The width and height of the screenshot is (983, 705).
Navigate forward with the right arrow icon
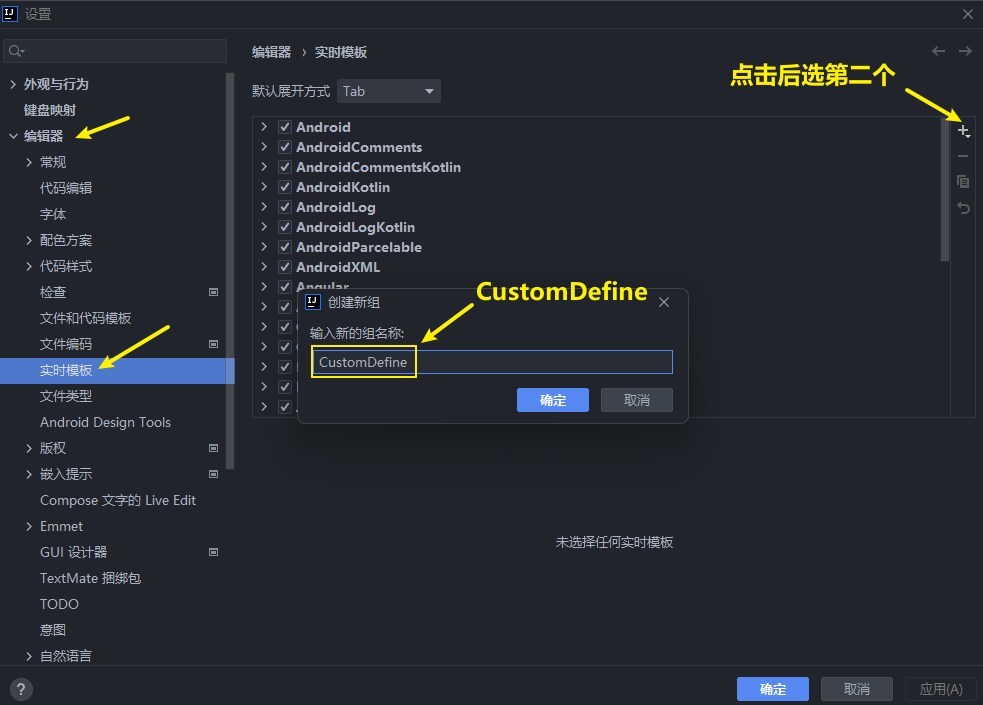(x=965, y=51)
